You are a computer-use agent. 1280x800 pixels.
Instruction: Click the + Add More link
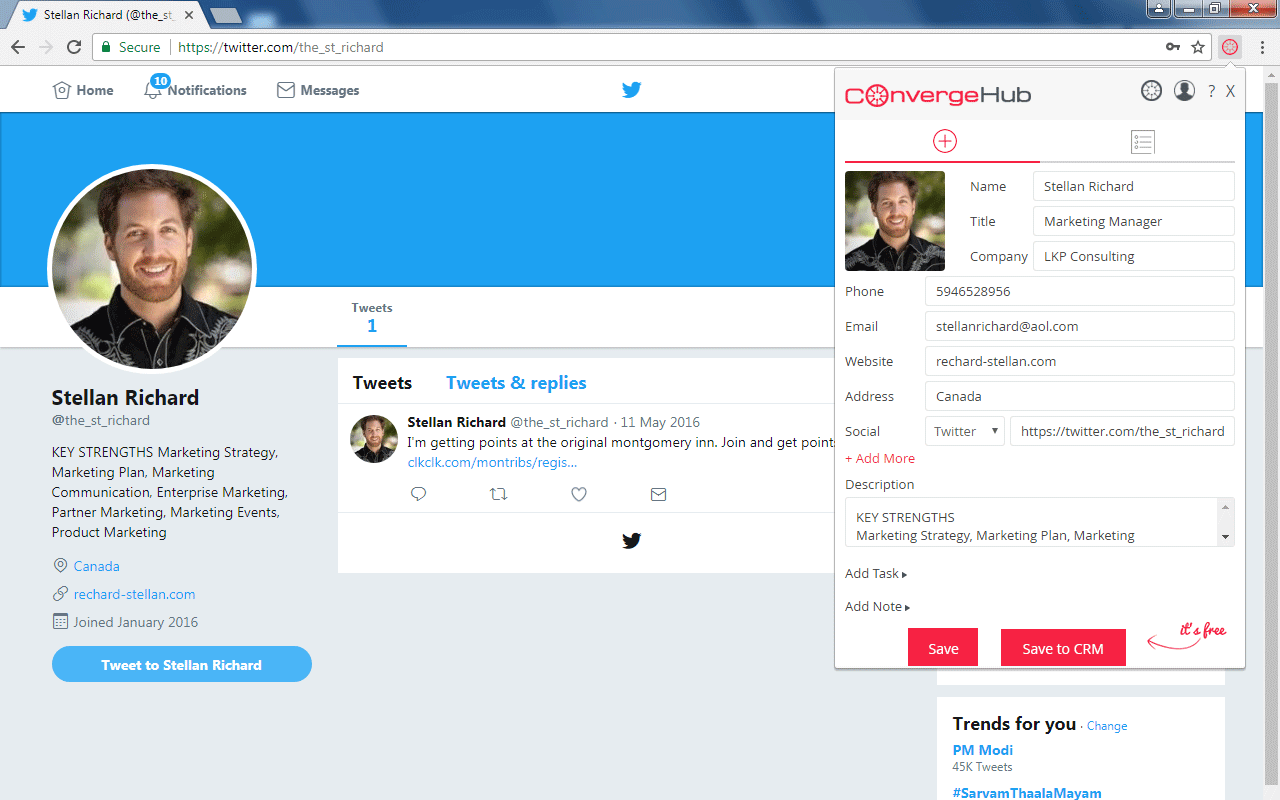pyautogui.click(x=880, y=458)
